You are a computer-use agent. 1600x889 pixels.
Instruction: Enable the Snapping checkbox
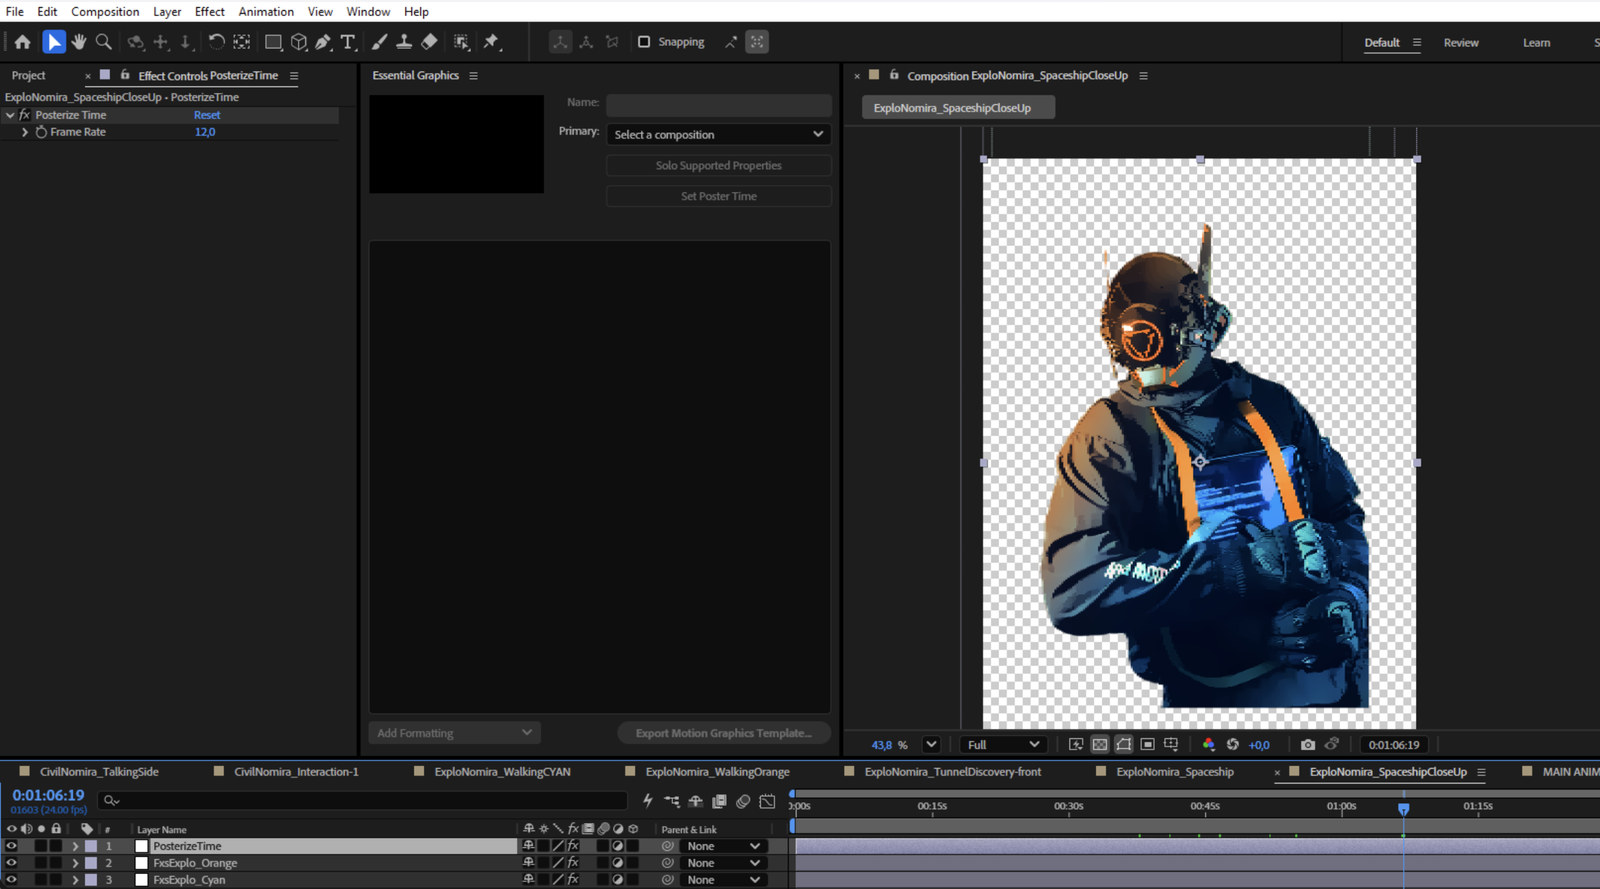[644, 42]
